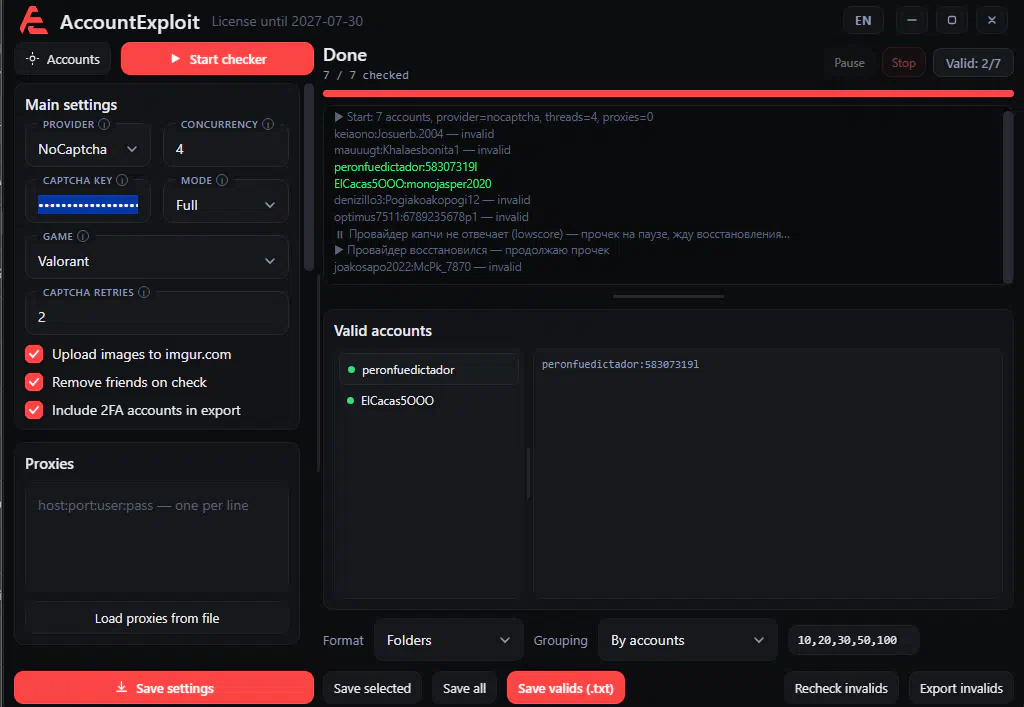The width and height of the screenshot is (1024, 707).
Task: Click the Valid: 2/7 counter button
Action: pos(972,63)
